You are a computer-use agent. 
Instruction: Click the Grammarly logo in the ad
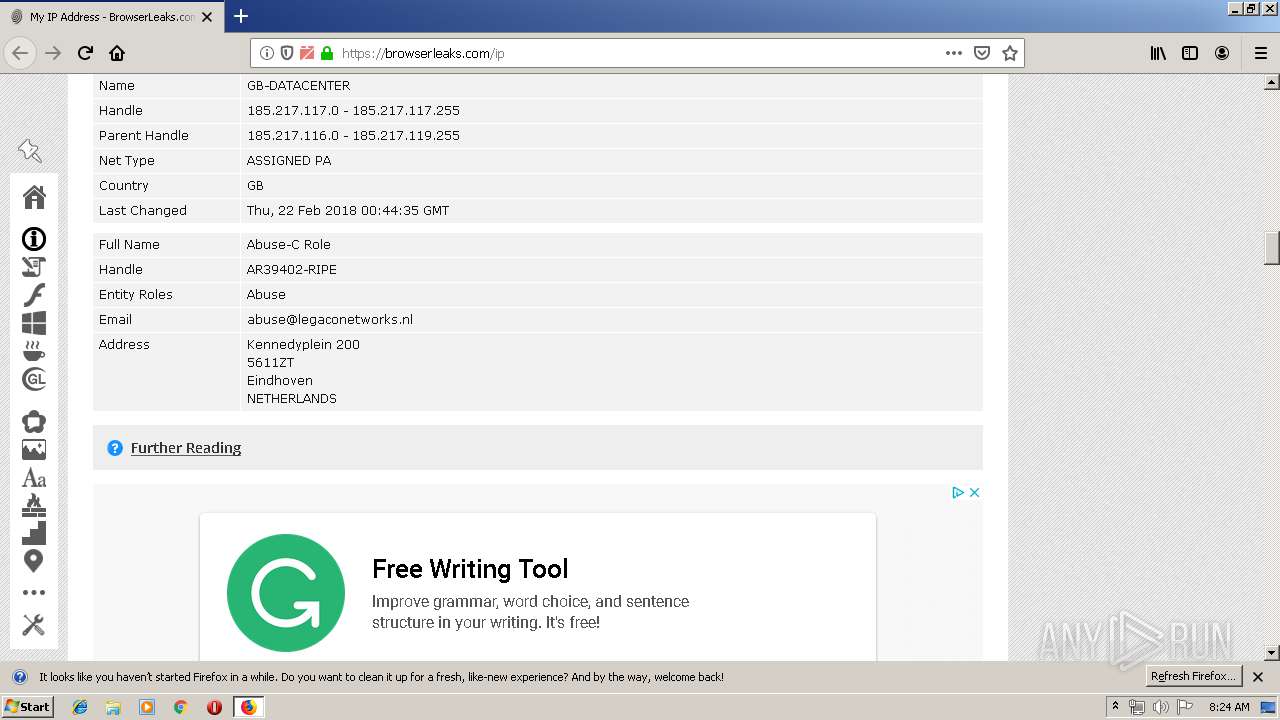[x=286, y=593]
